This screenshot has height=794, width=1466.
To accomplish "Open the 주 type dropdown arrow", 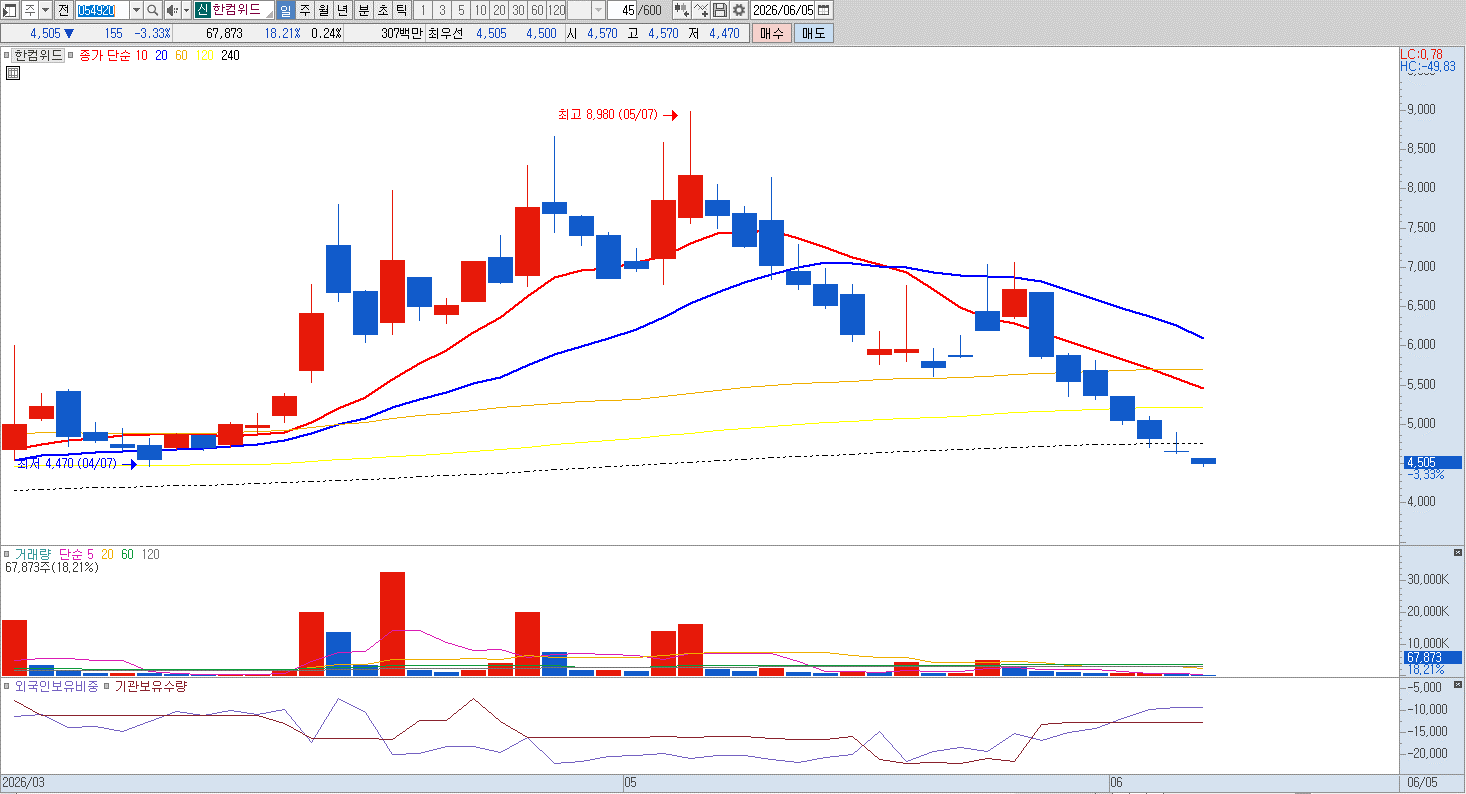I will pyautogui.click(x=45, y=10).
